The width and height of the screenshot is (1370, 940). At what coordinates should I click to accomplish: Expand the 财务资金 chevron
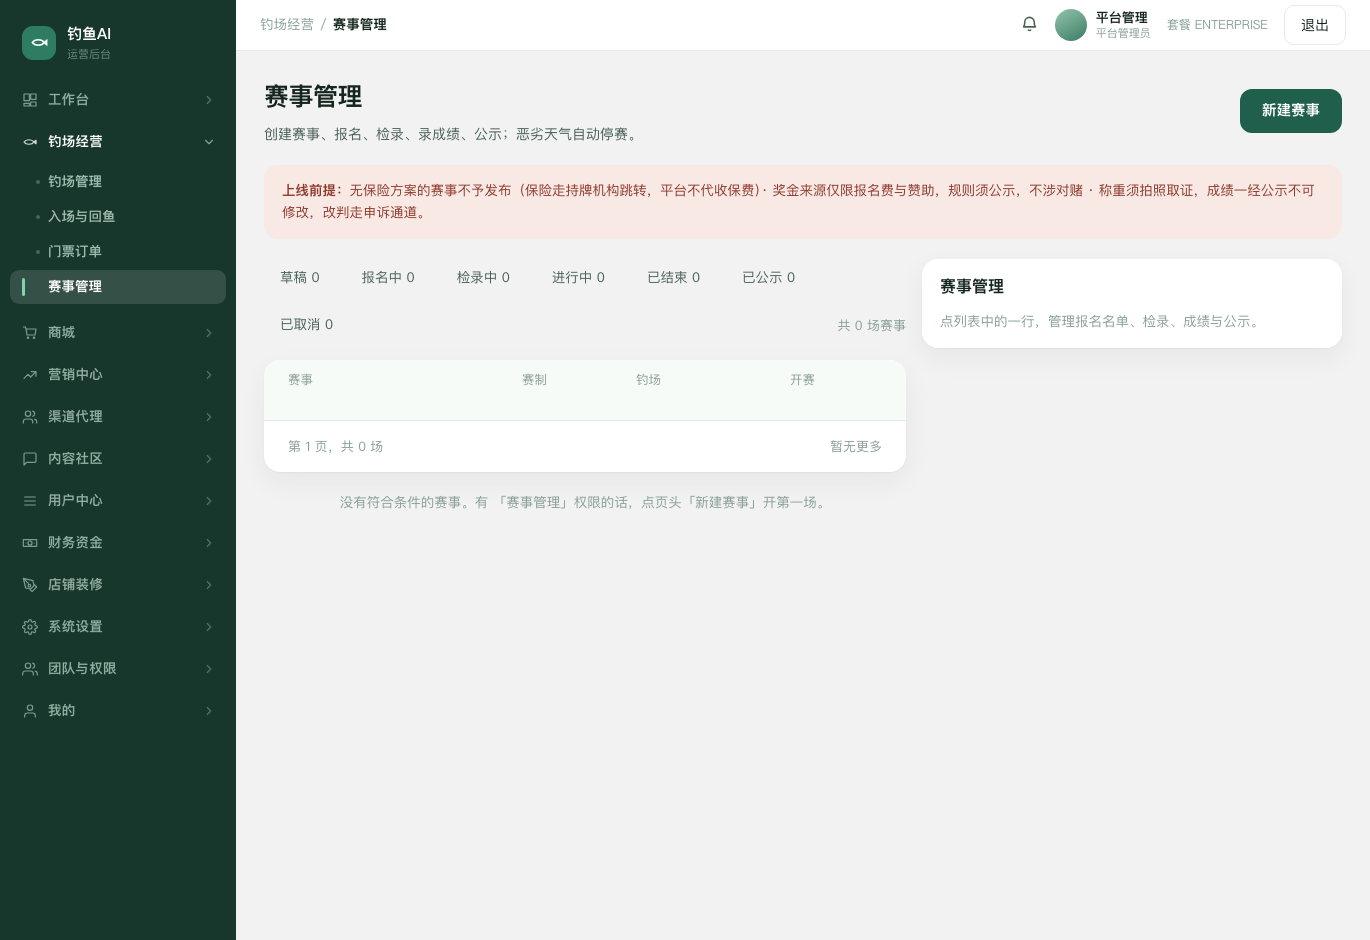(x=209, y=543)
